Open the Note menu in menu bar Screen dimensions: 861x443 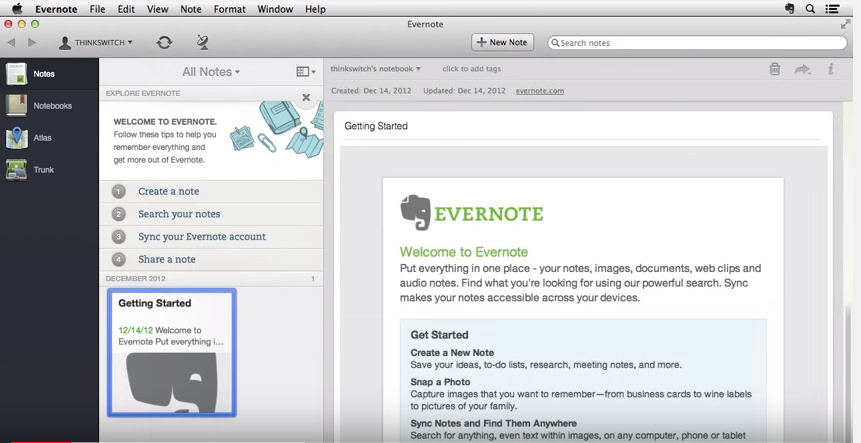[190, 9]
